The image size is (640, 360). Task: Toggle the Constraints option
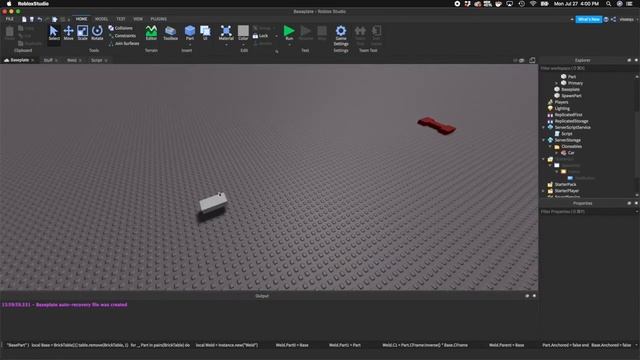122,36
